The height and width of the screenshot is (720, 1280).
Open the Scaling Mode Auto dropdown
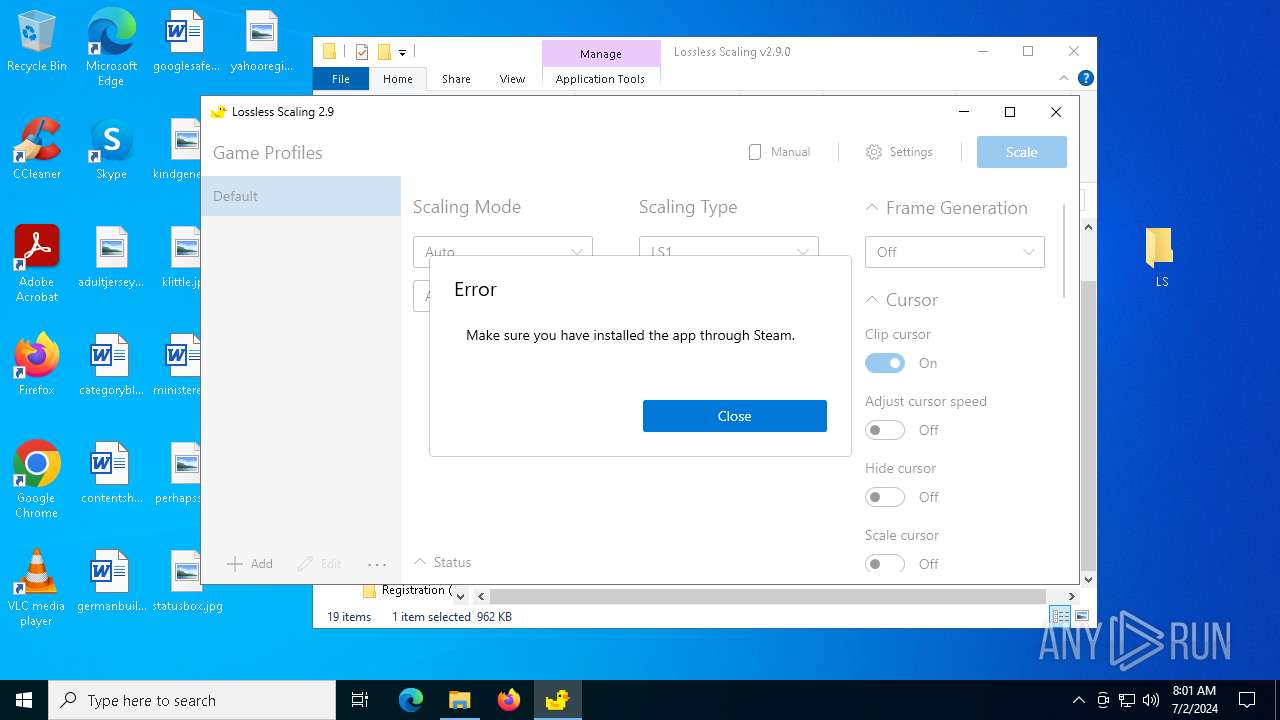(x=503, y=252)
